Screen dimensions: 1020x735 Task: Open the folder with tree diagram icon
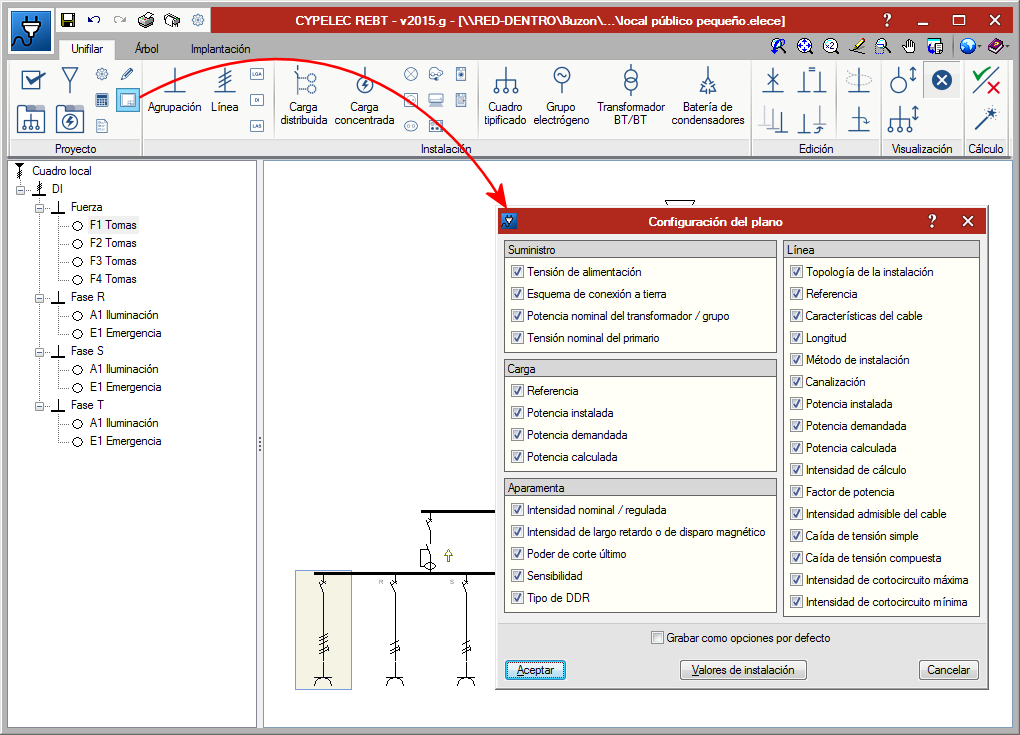pos(31,119)
